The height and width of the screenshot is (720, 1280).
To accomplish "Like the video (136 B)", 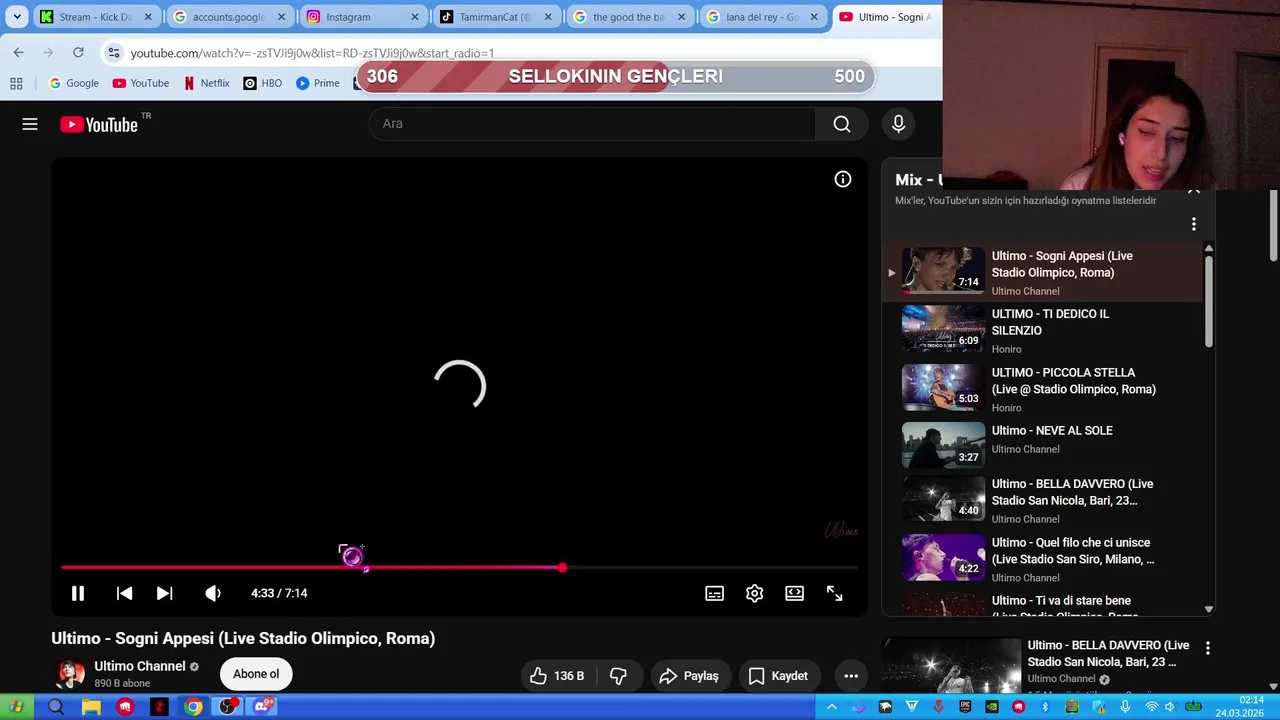I will coord(557,676).
